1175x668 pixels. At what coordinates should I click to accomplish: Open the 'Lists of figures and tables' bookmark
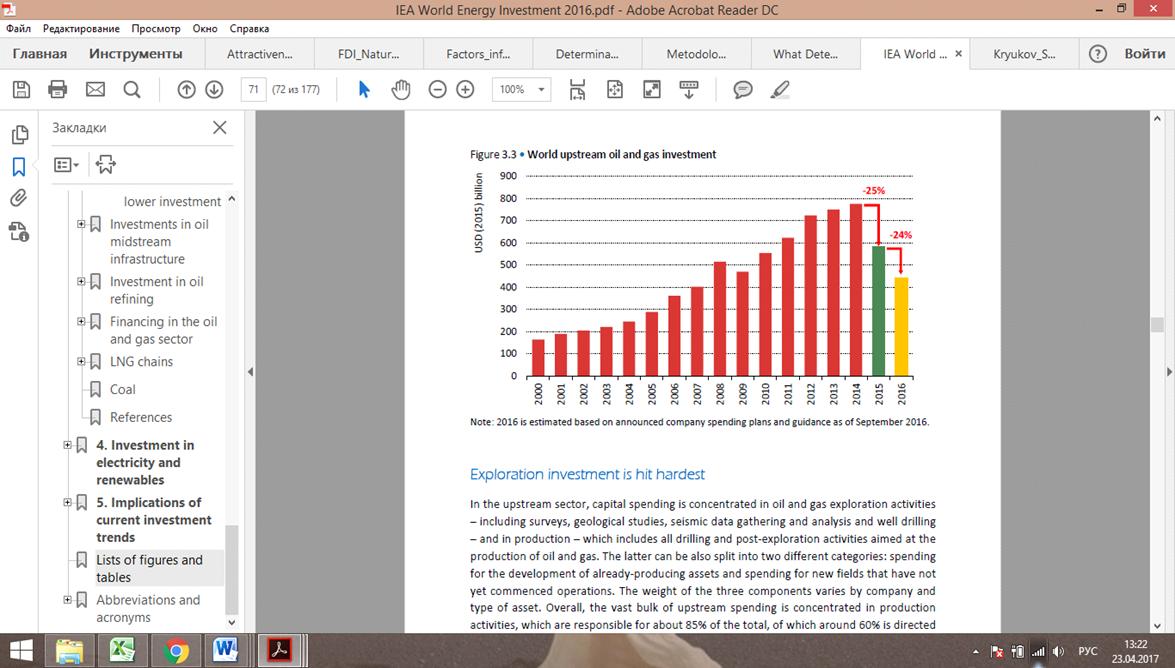pos(149,569)
